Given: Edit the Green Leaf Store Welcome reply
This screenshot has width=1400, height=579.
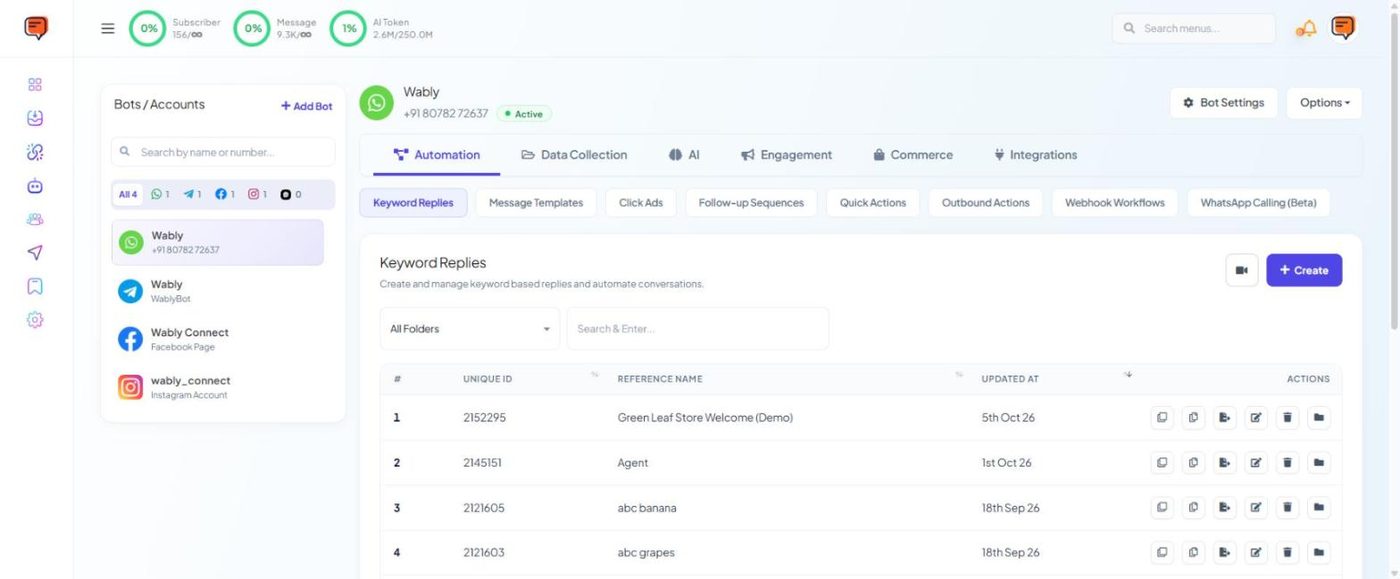Looking at the screenshot, I should coord(1256,417).
